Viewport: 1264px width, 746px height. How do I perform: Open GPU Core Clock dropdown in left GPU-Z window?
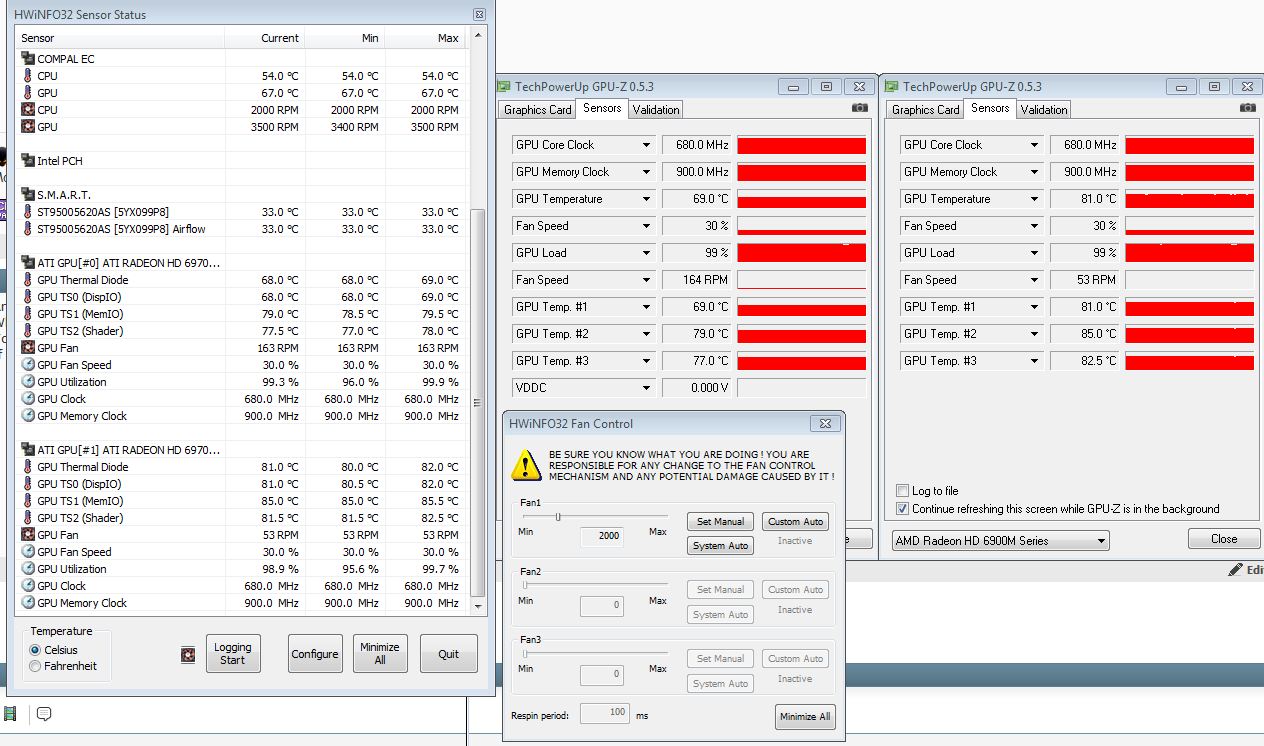point(646,145)
